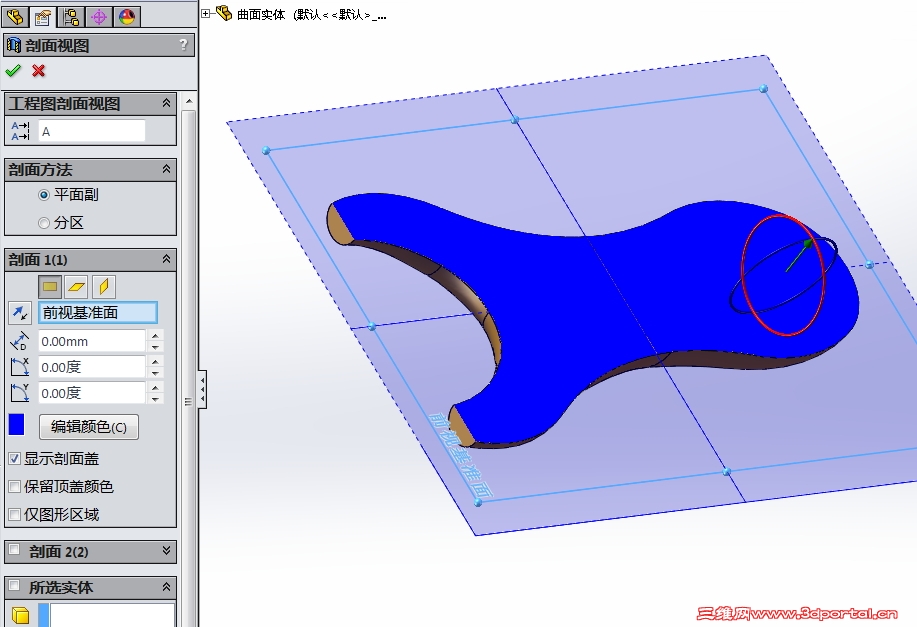The width and height of the screenshot is (917, 627).
Task: Open the DisplayManager color-sphere tab
Action: [127, 16]
